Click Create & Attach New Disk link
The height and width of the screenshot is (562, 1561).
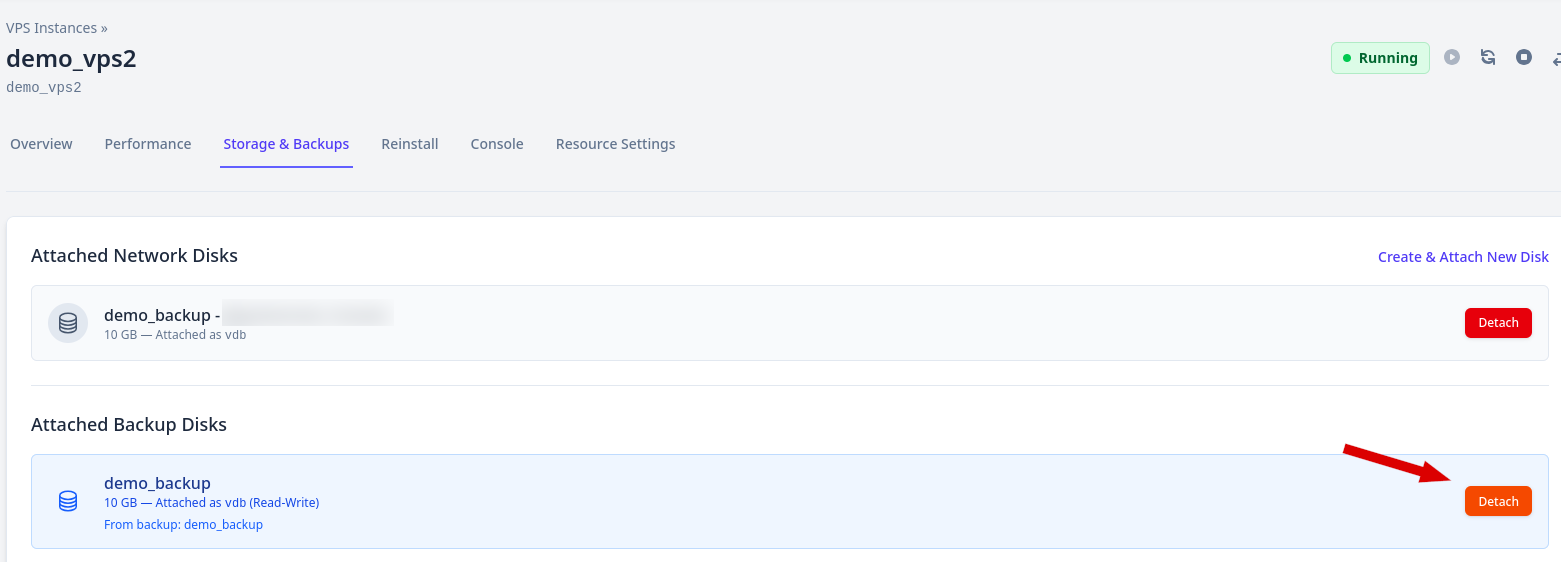tap(1463, 257)
